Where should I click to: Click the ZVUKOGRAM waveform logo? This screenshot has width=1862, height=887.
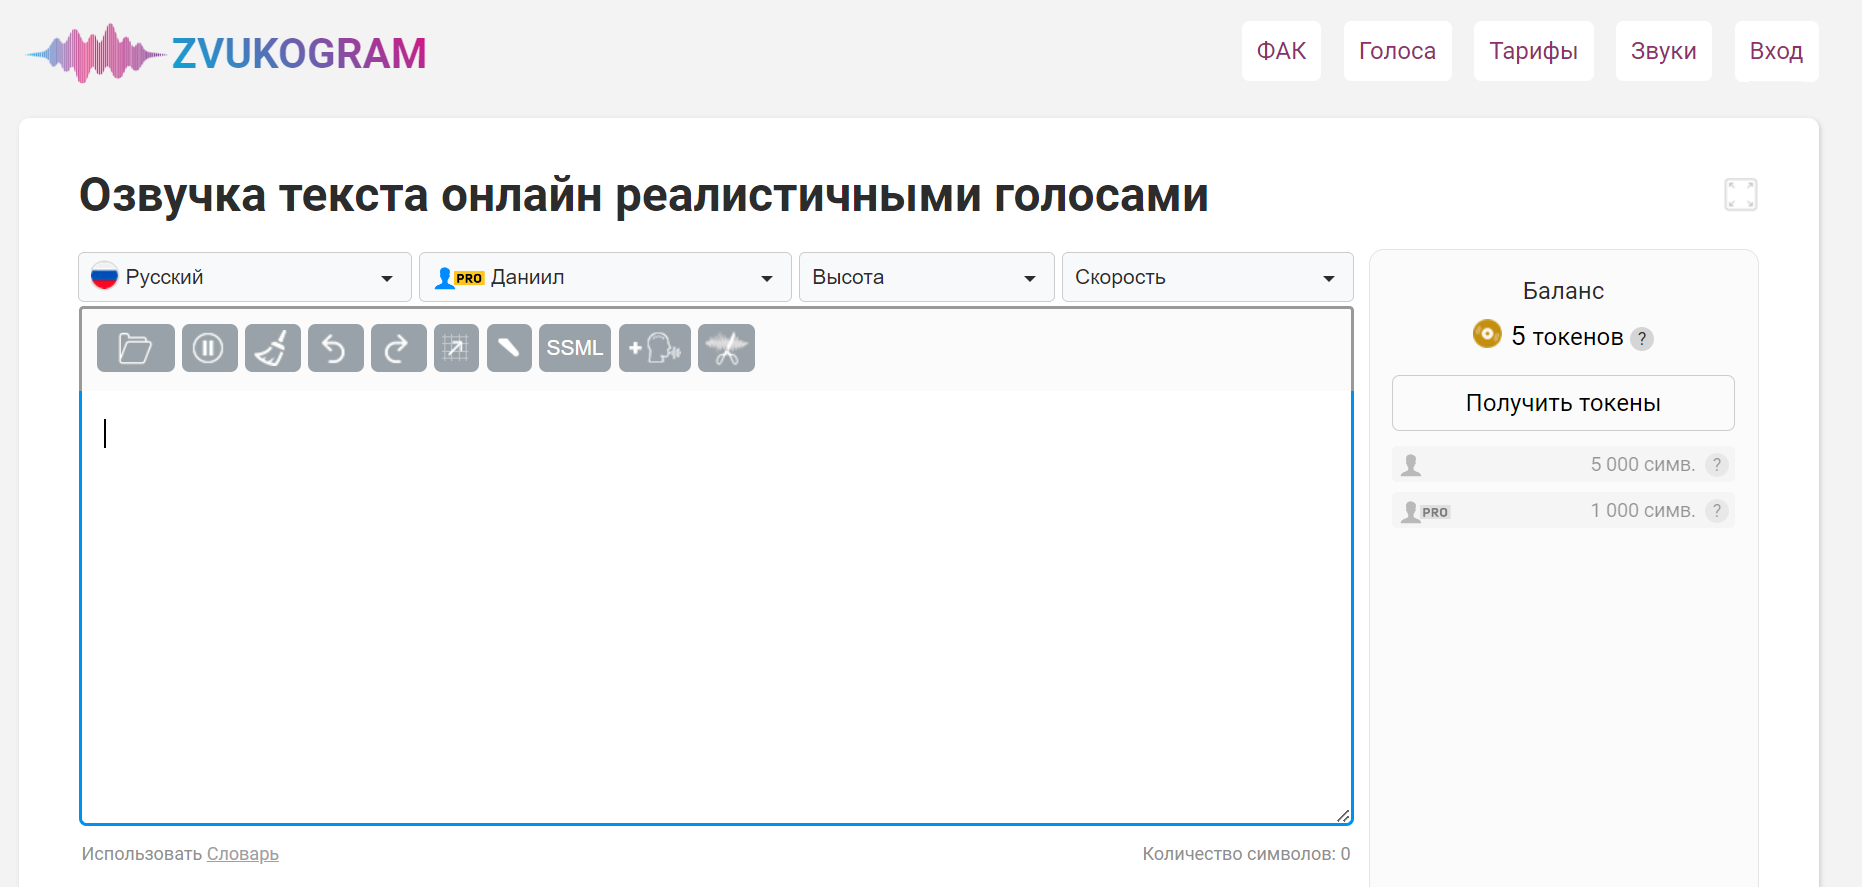coord(95,53)
